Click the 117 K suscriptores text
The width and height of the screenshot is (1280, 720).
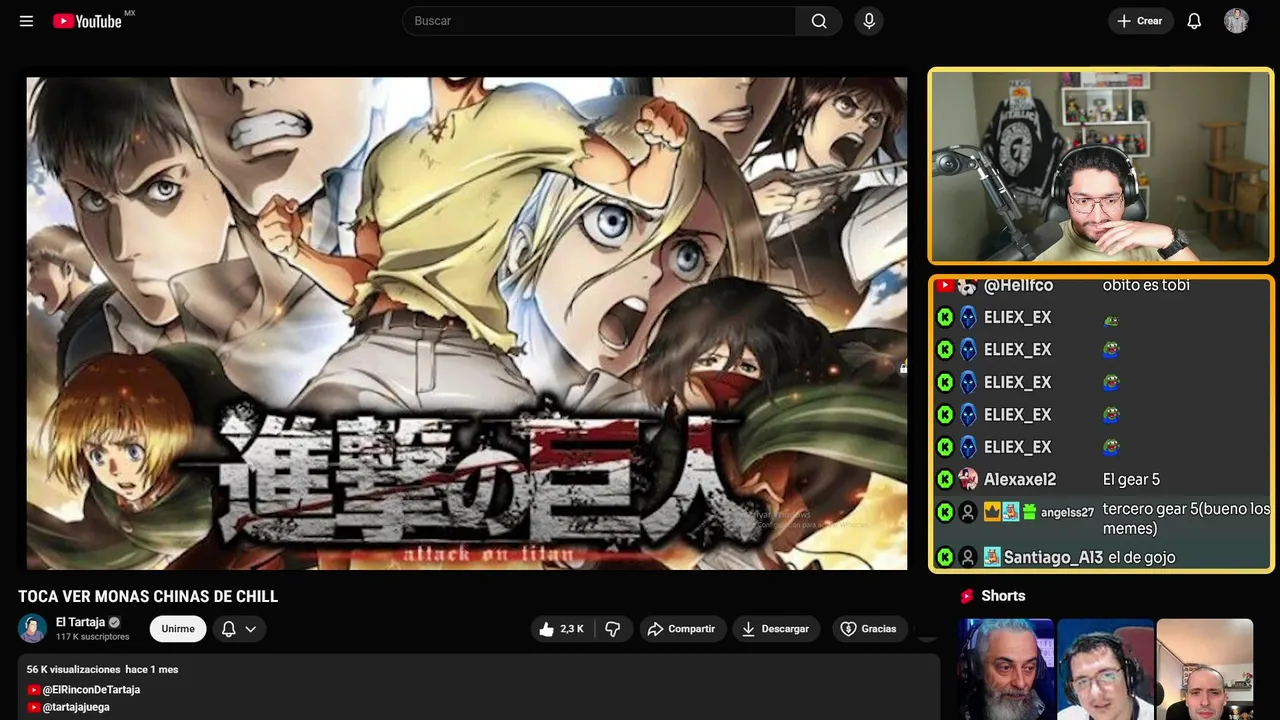(x=93, y=637)
